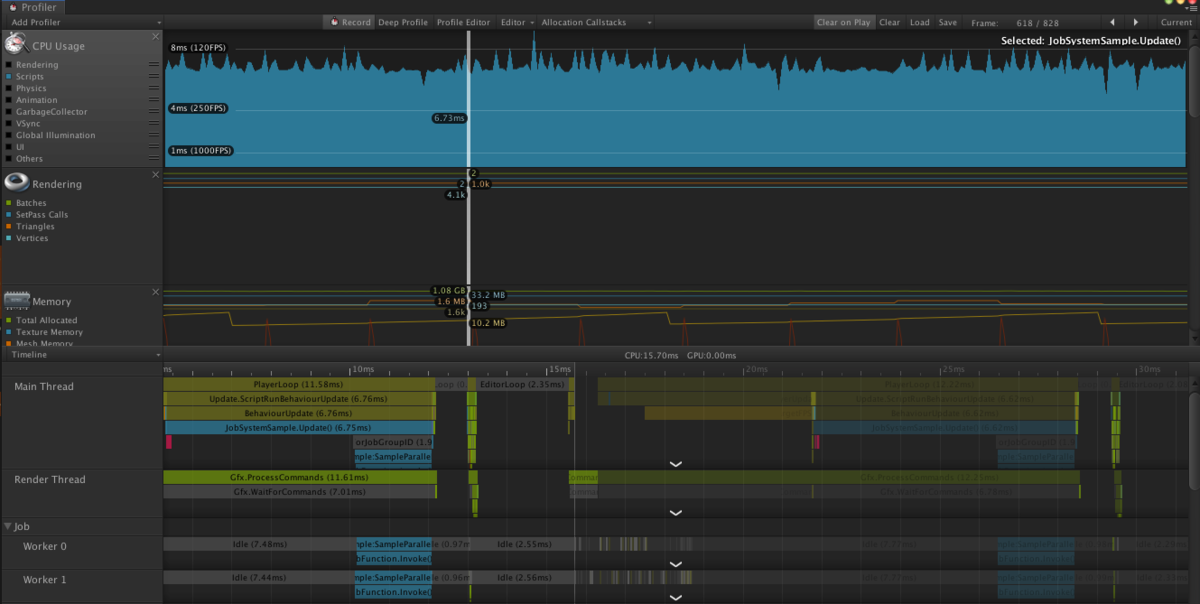Open the Profiler window options menu icon

click(1190, 8)
